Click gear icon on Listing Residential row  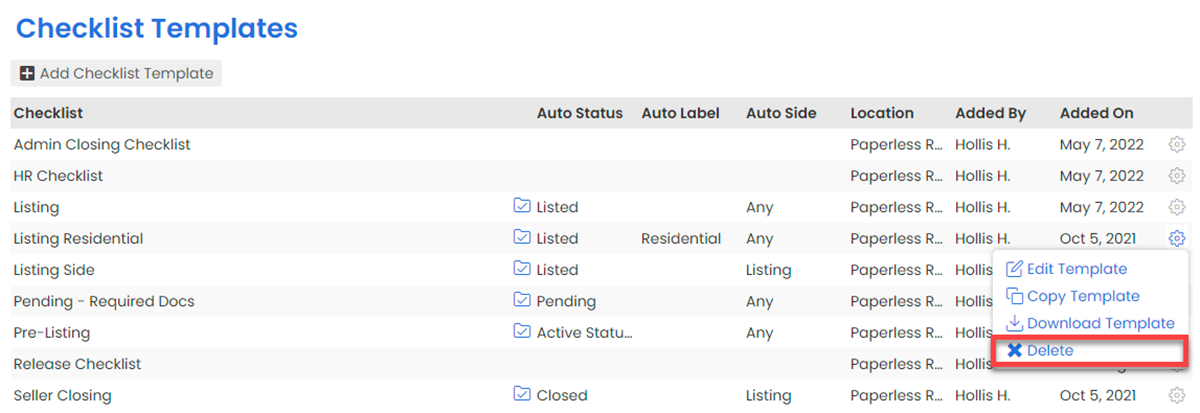click(x=1176, y=238)
